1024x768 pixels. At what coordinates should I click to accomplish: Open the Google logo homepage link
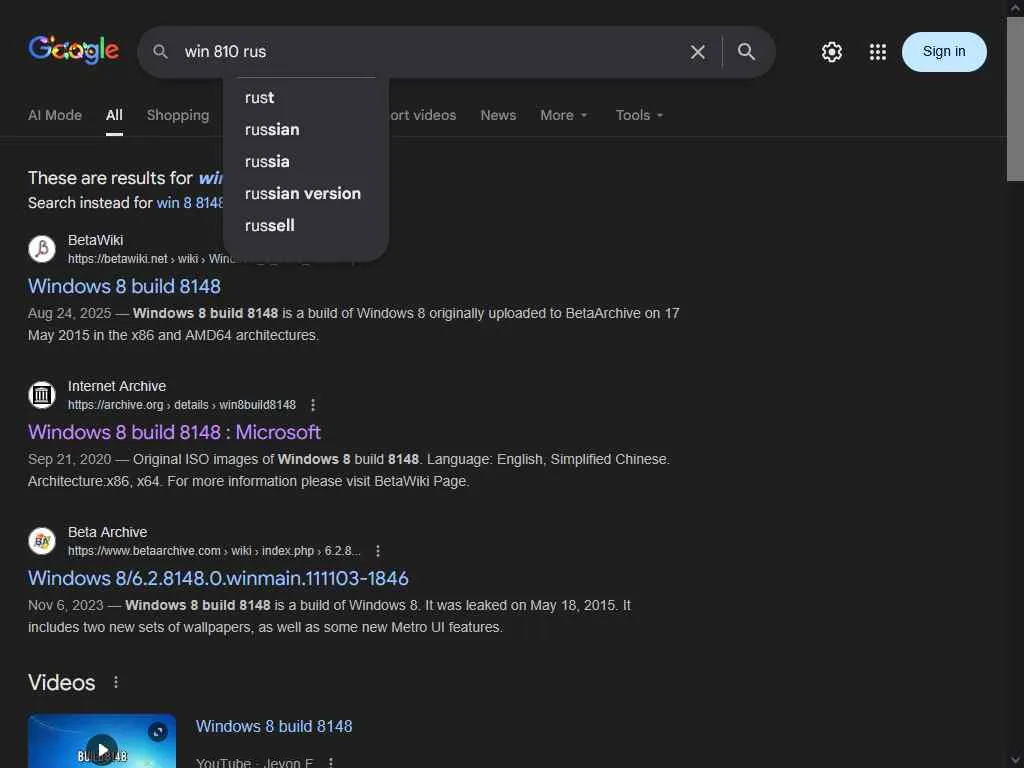tap(73, 50)
